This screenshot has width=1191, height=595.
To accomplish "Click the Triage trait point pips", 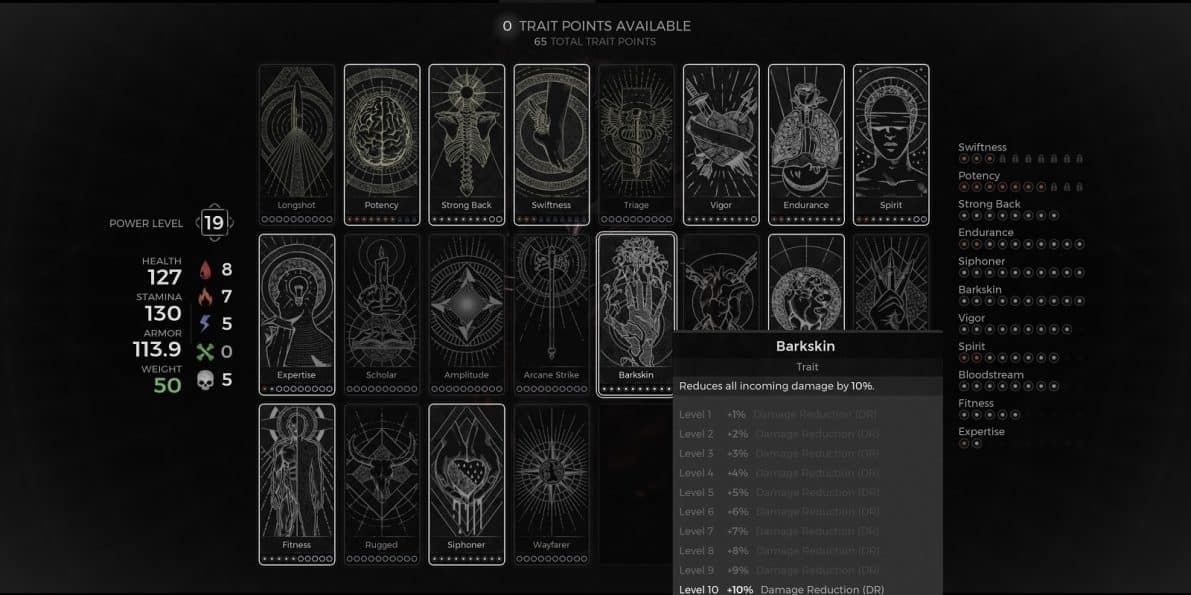I will coord(637,220).
